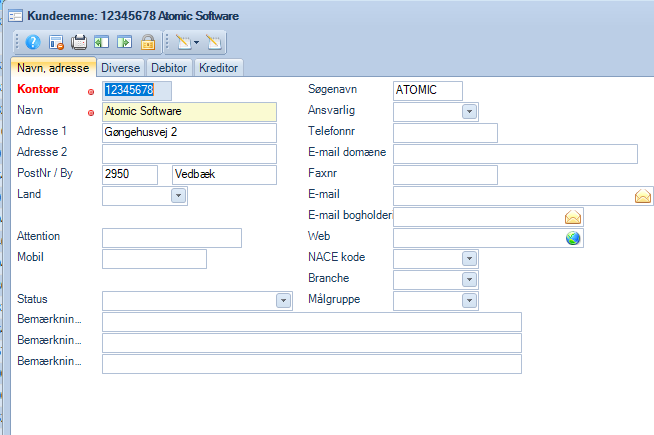This screenshot has height=435, width=654.
Task: Expand the Branche dropdown
Action: click(x=469, y=279)
